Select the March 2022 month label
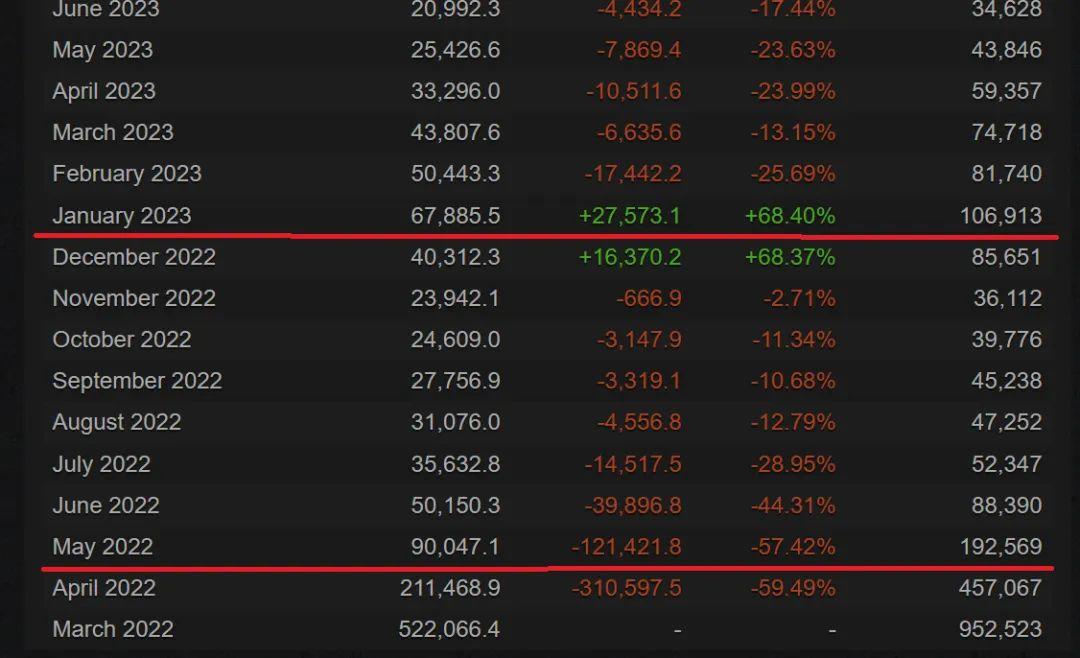This screenshot has height=658, width=1080. coord(113,629)
